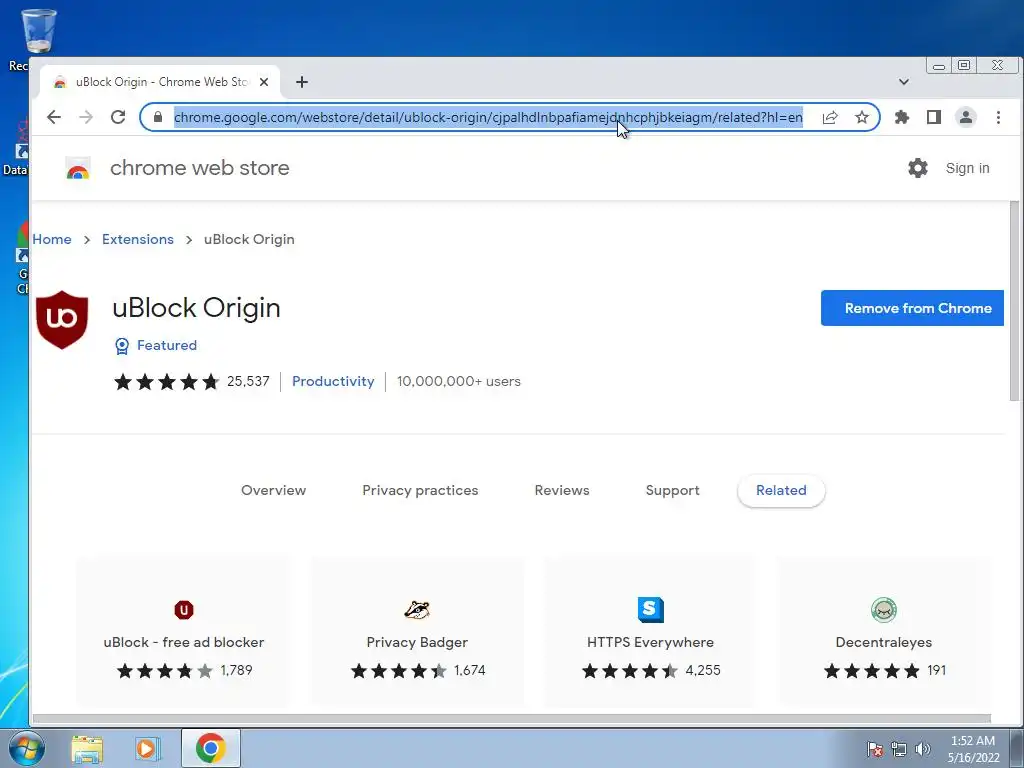Open the uBlock - free ad blocker card
This screenshot has height=768, width=1024.
click(x=184, y=632)
